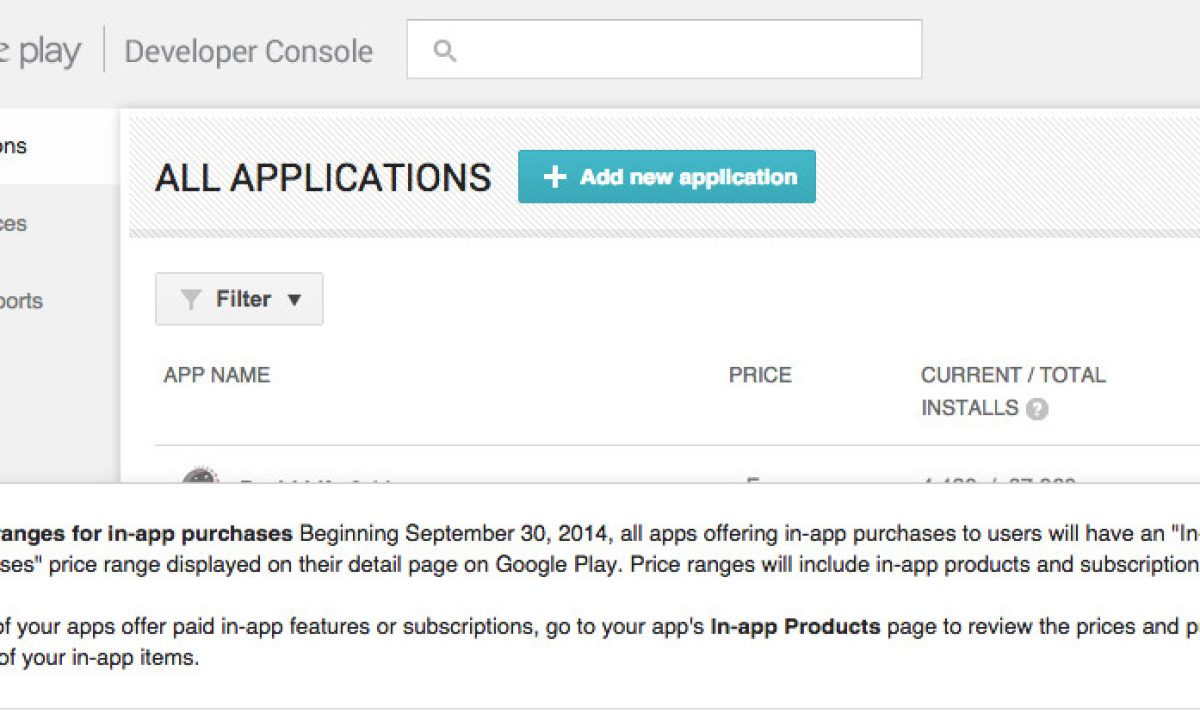This screenshot has height=720, width=1200.
Task: Click the funnel icon in Filter button
Action: click(190, 300)
